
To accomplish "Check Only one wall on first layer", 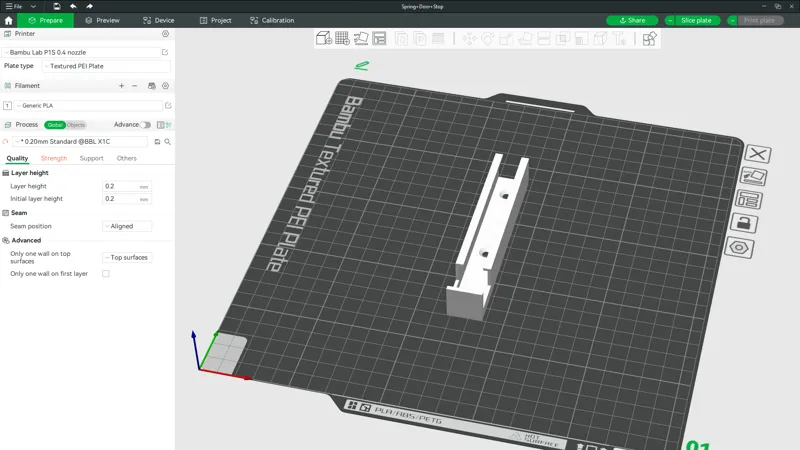I will click(106, 274).
